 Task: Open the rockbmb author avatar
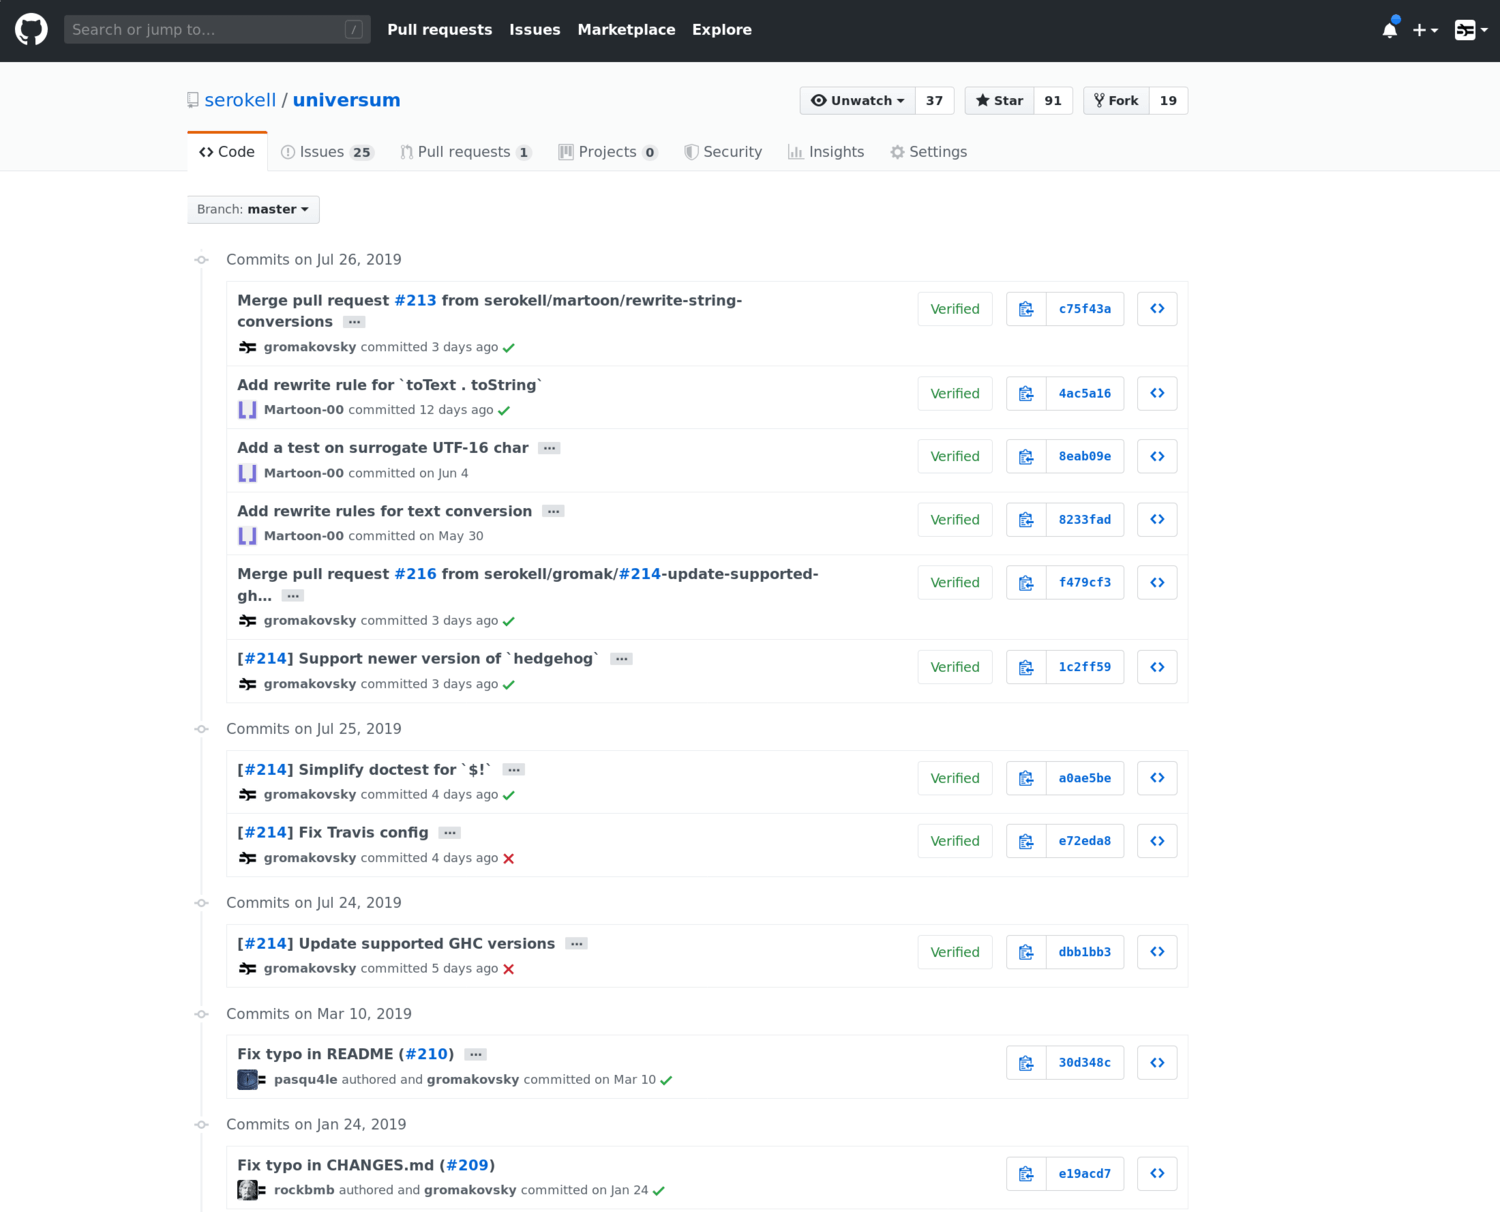tap(247, 1190)
